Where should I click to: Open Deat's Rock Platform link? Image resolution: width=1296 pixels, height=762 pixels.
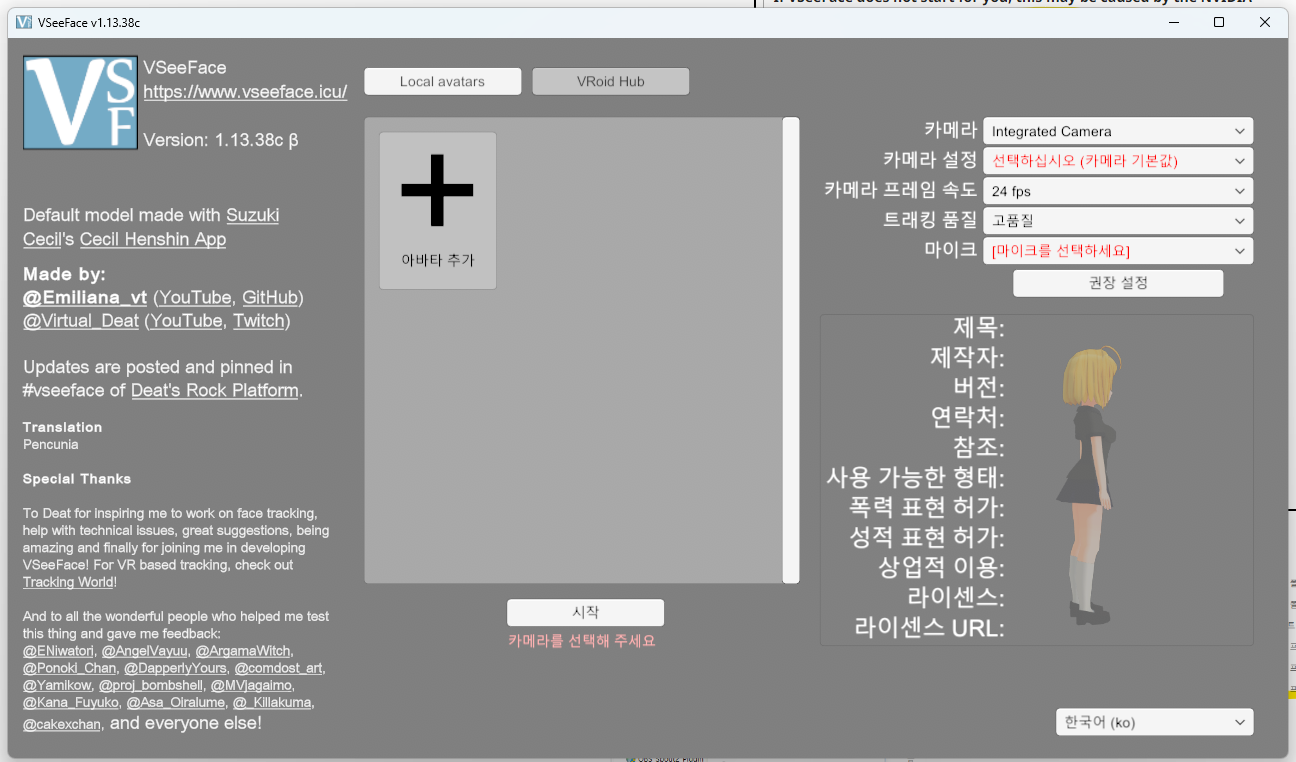click(215, 390)
